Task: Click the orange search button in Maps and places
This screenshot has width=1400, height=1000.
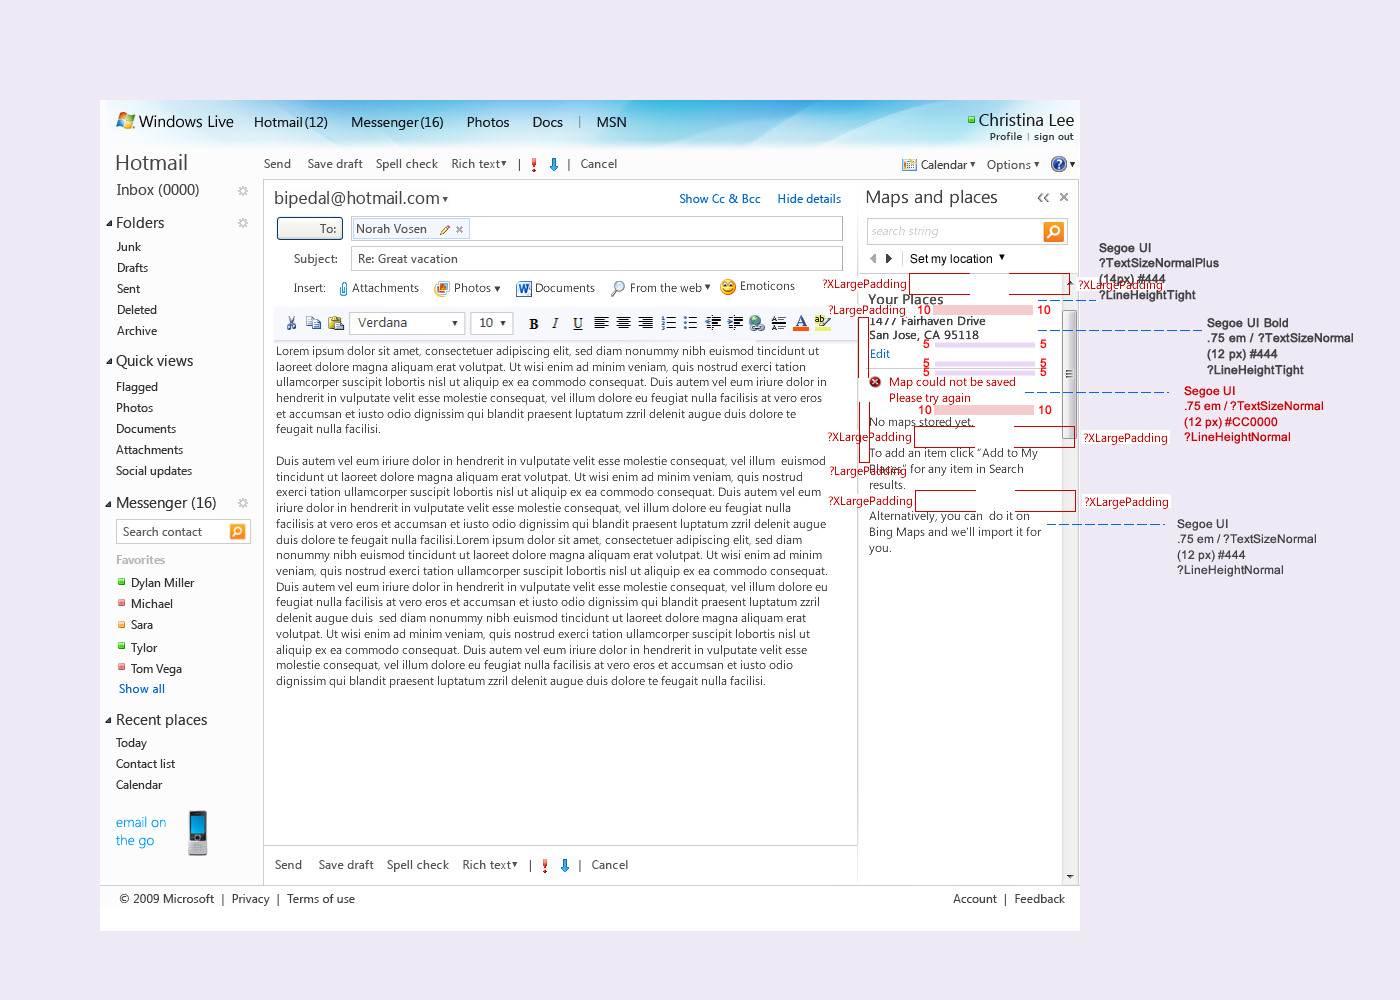Action: [x=1053, y=232]
